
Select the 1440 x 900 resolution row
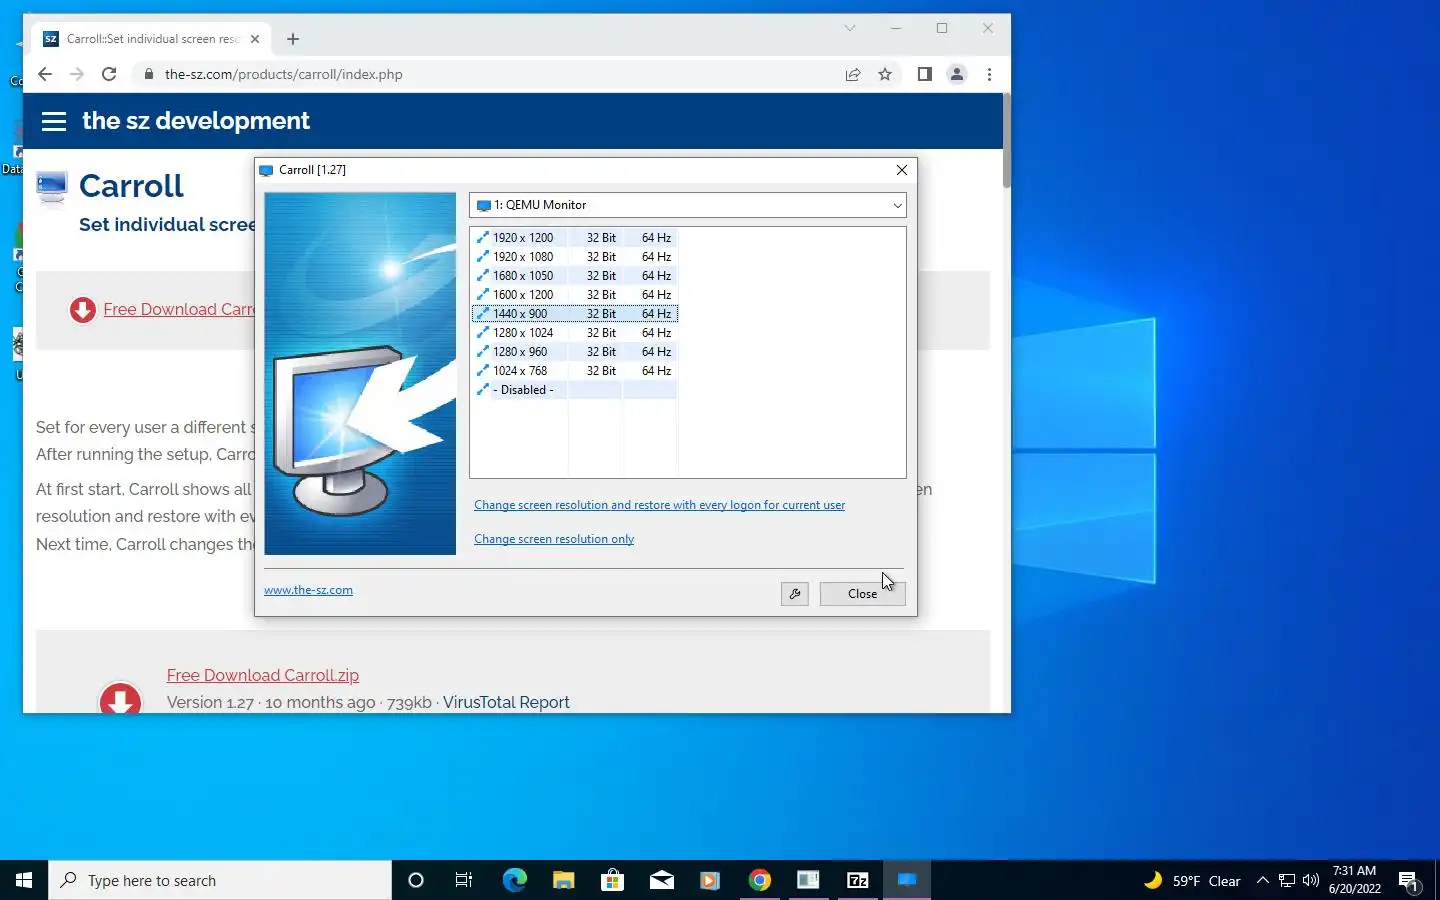click(x=574, y=314)
